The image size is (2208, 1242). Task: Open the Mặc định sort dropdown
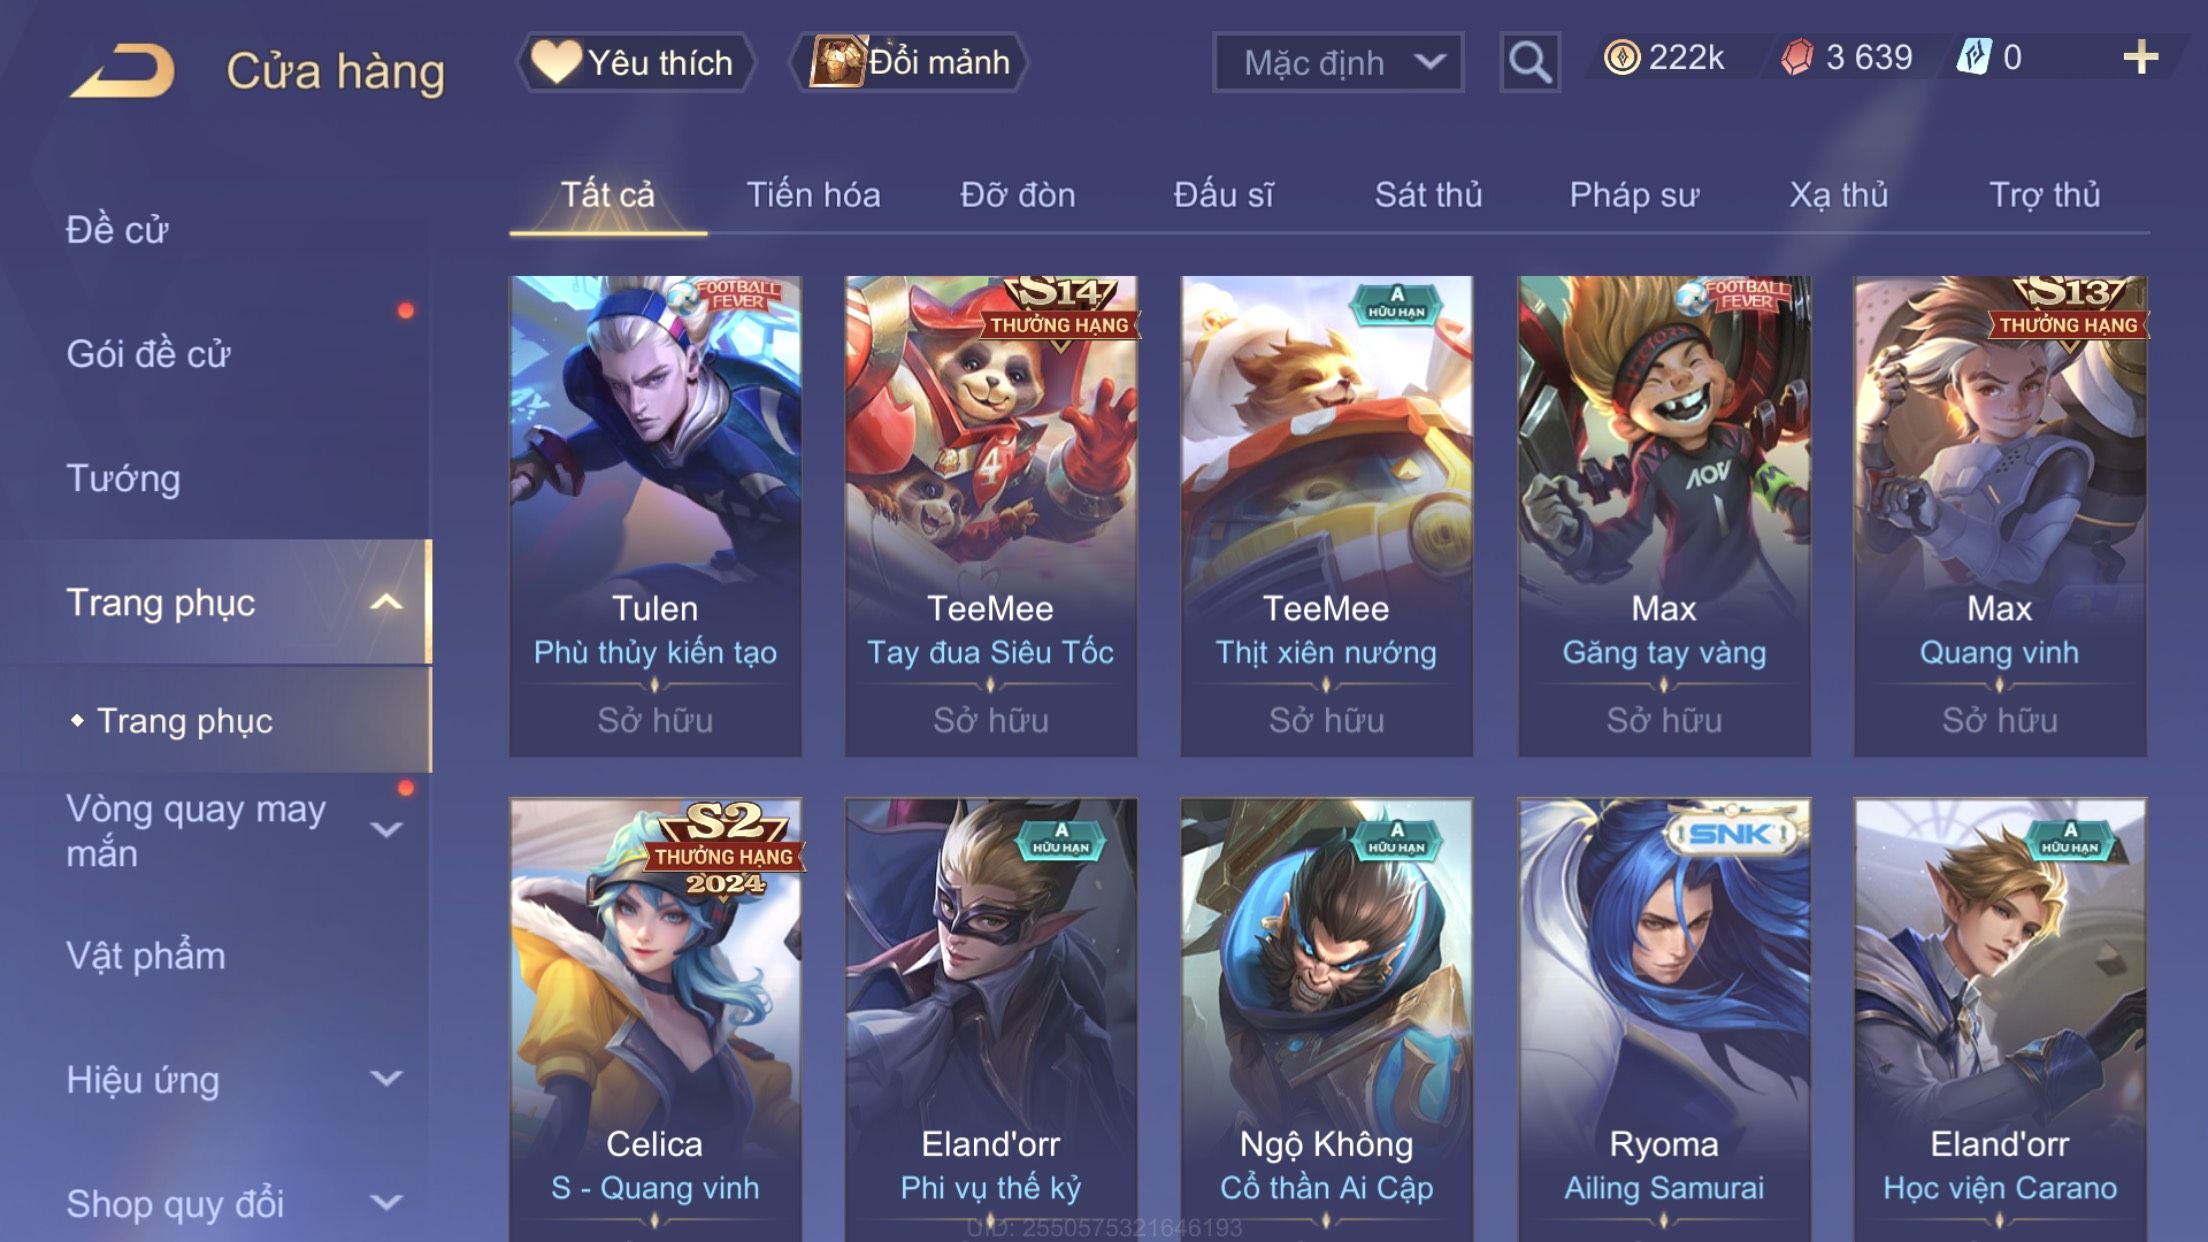pyautogui.click(x=1338, y=62)
